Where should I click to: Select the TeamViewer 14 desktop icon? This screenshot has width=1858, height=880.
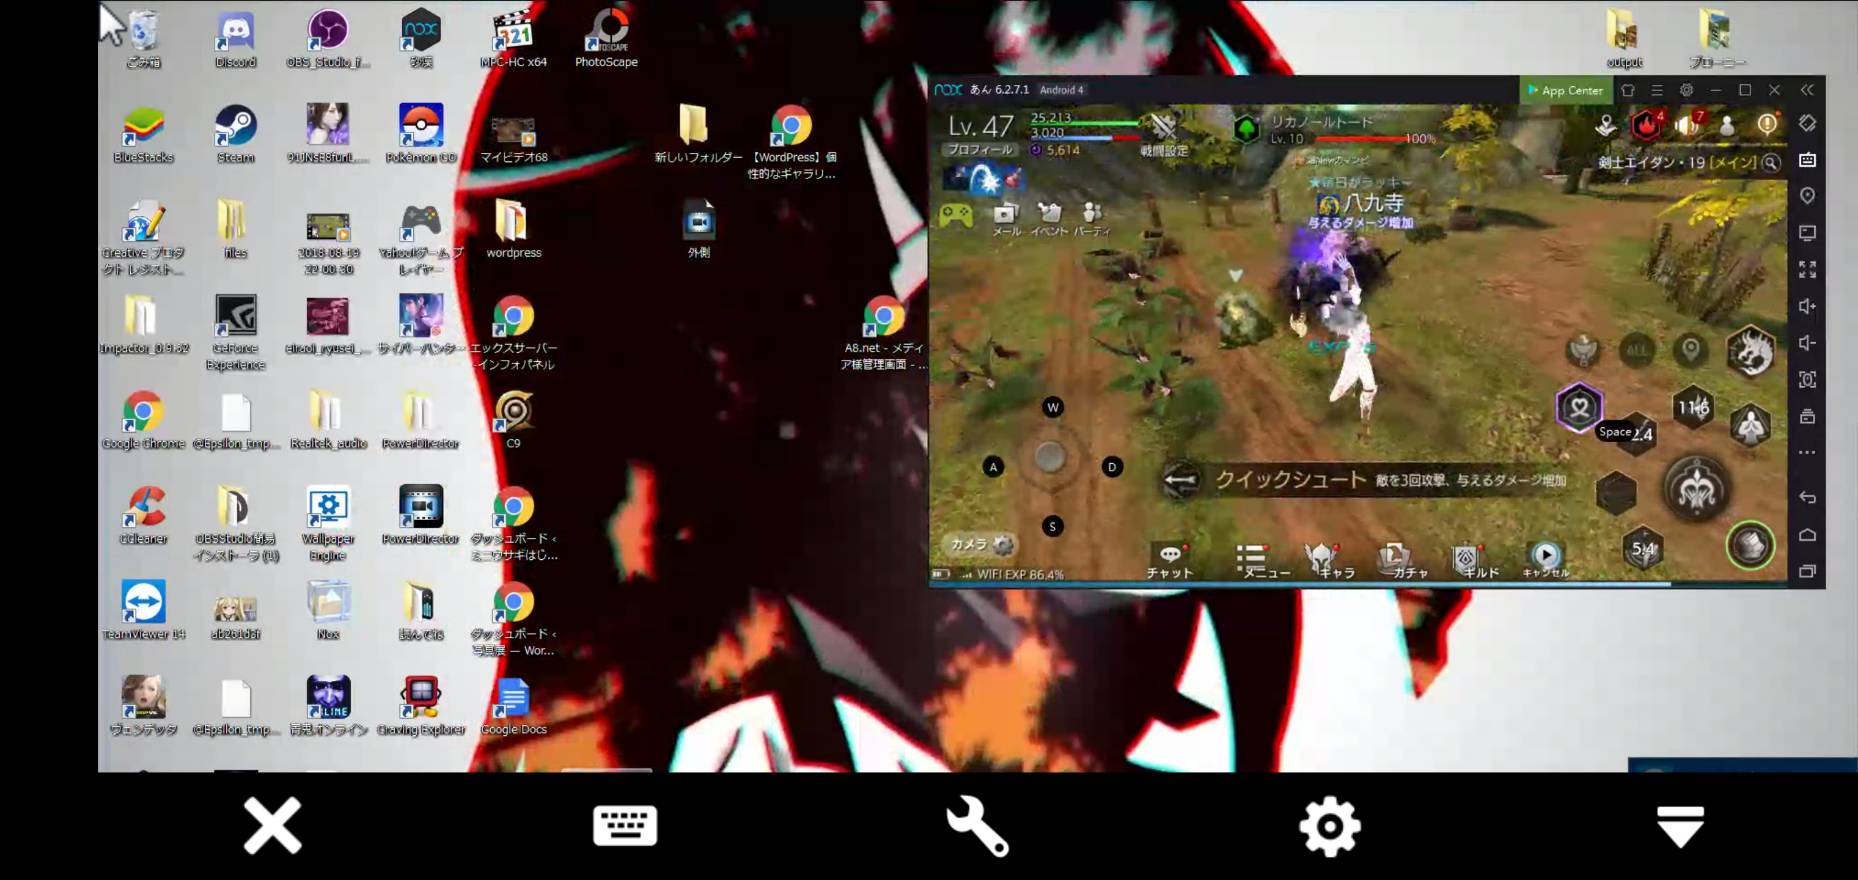pyautogui.click(x=144, y=611)
